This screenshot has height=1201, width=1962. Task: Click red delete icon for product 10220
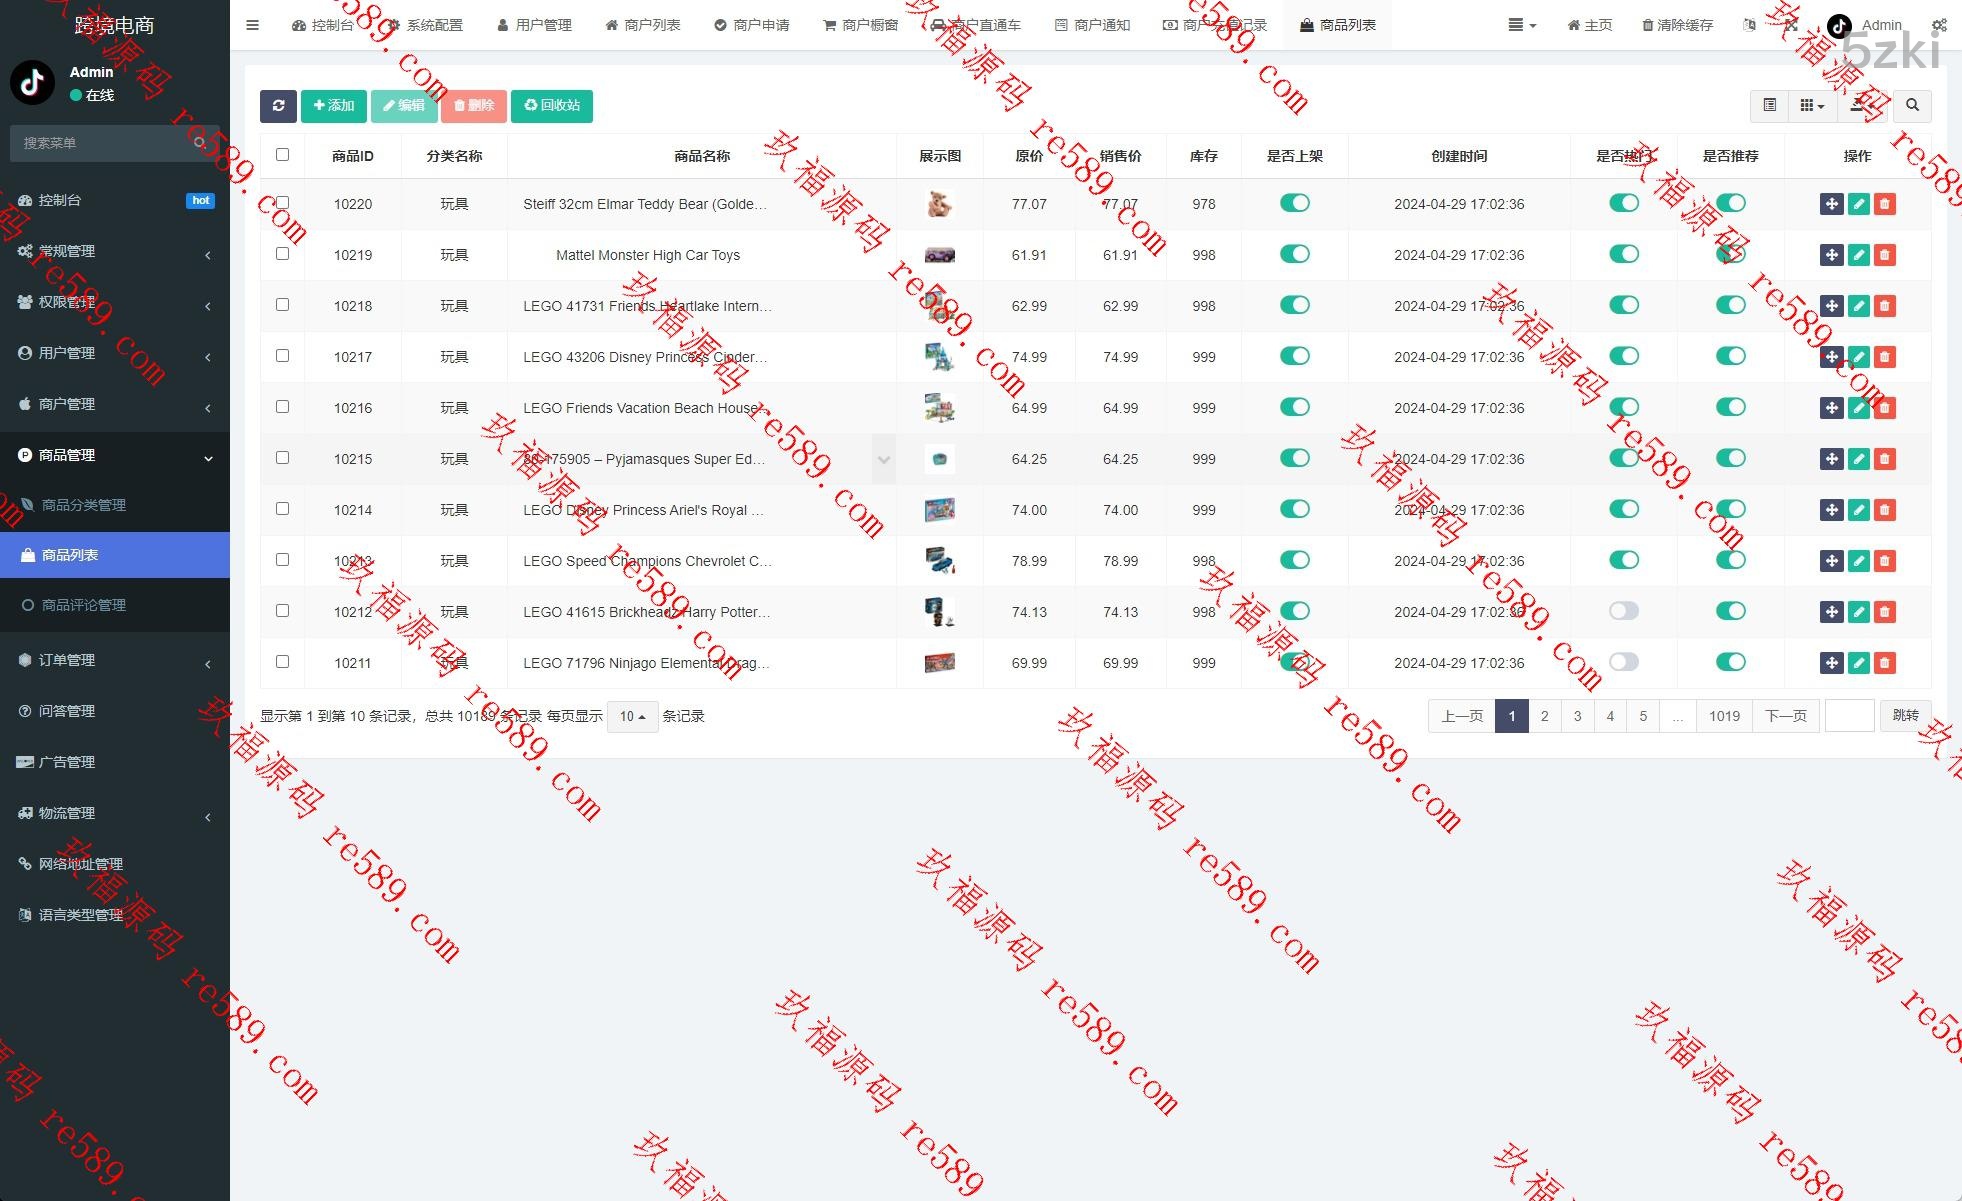coord(1885,204)
